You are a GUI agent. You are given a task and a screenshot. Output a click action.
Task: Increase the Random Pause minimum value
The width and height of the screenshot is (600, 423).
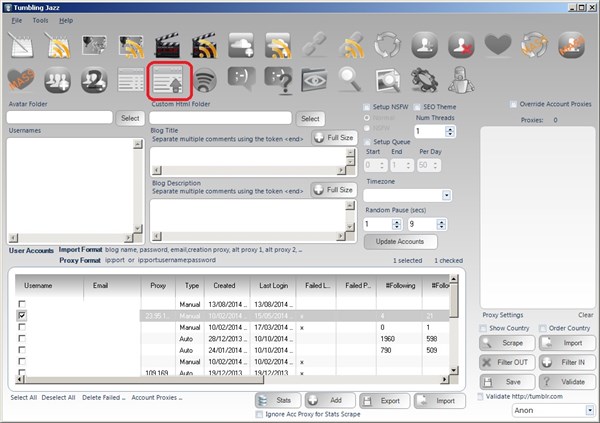coord(397,222)
